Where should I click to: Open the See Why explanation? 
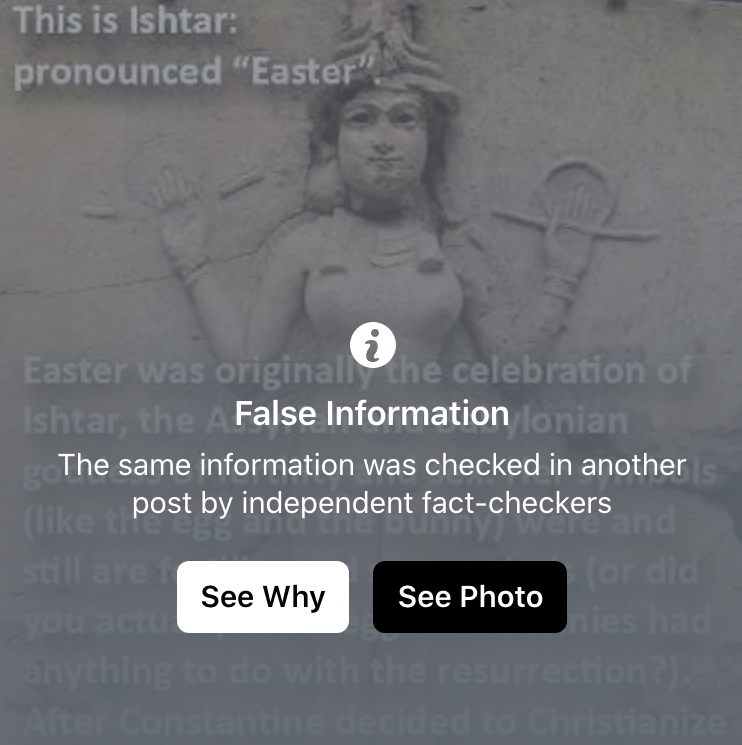pyautogui.click(x=263, y=597)
